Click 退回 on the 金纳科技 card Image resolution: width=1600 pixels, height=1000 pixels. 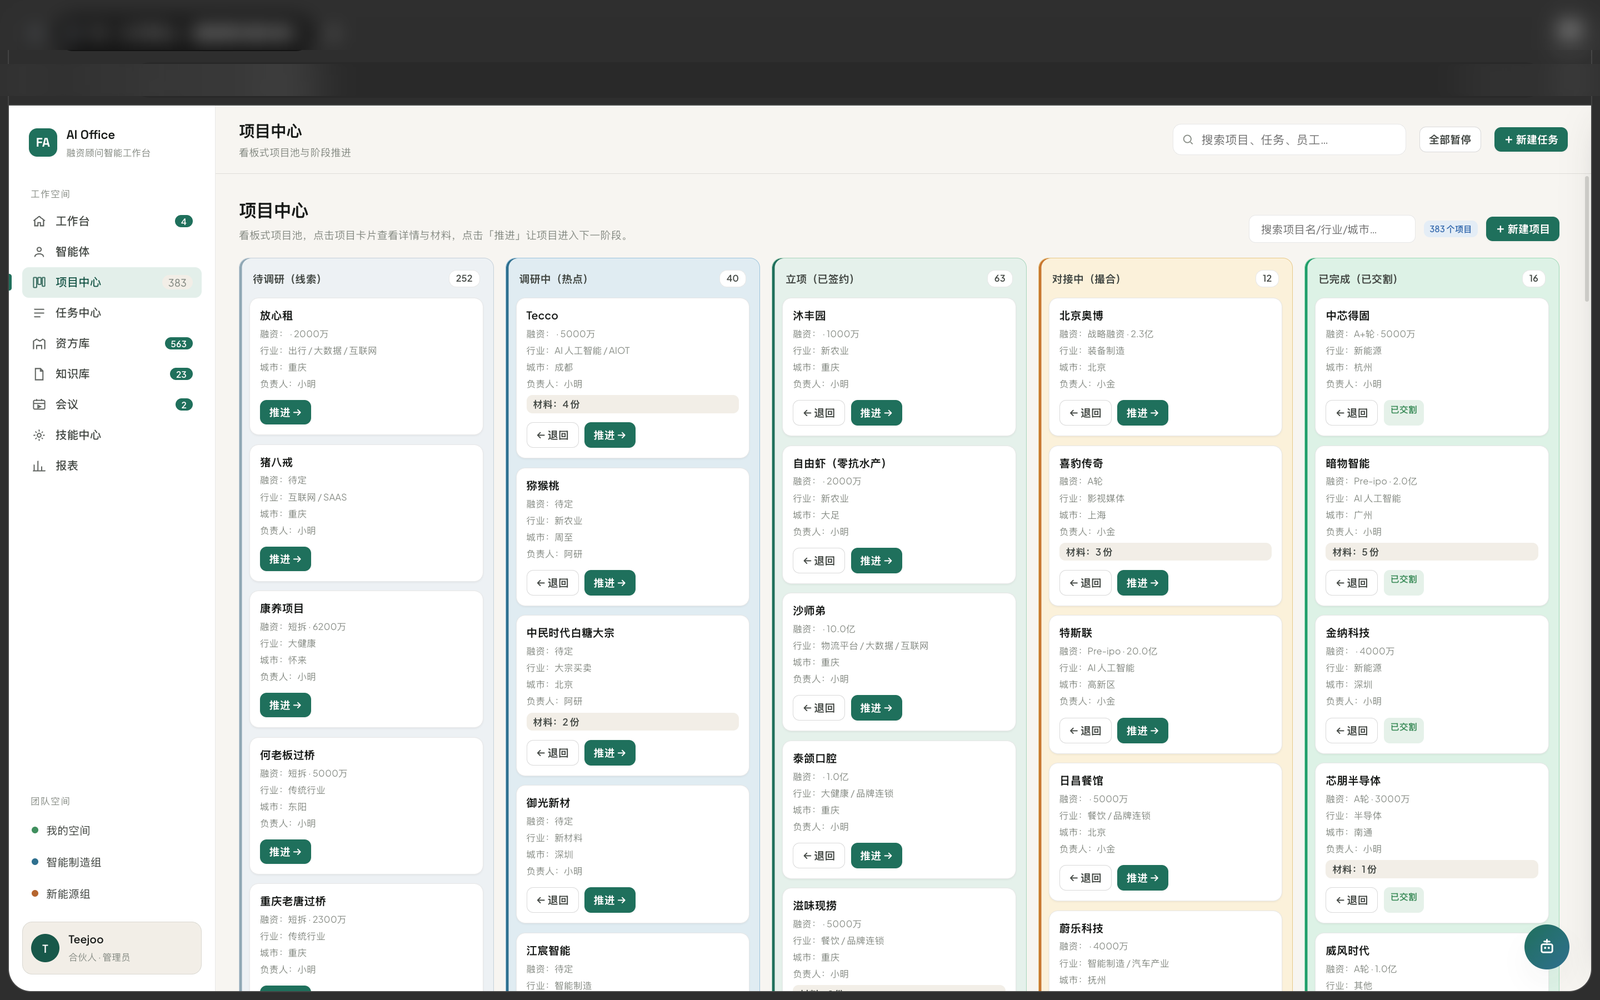(x=1352, y=731)
